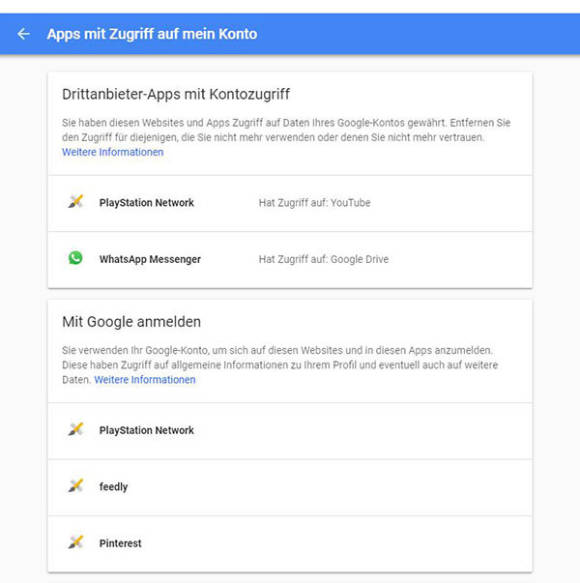The height and width of the screenshot is (583, 580).
Task: Expand the Pinterest sign-in row
Action: pos(290,544)
